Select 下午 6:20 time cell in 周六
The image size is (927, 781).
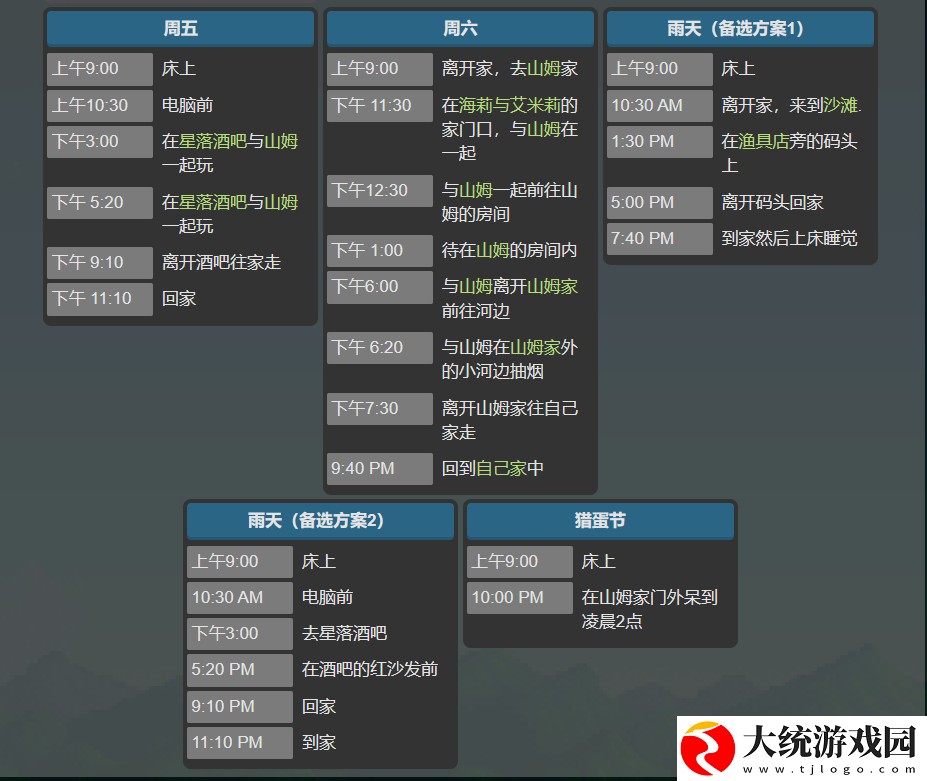click(380, 348)
